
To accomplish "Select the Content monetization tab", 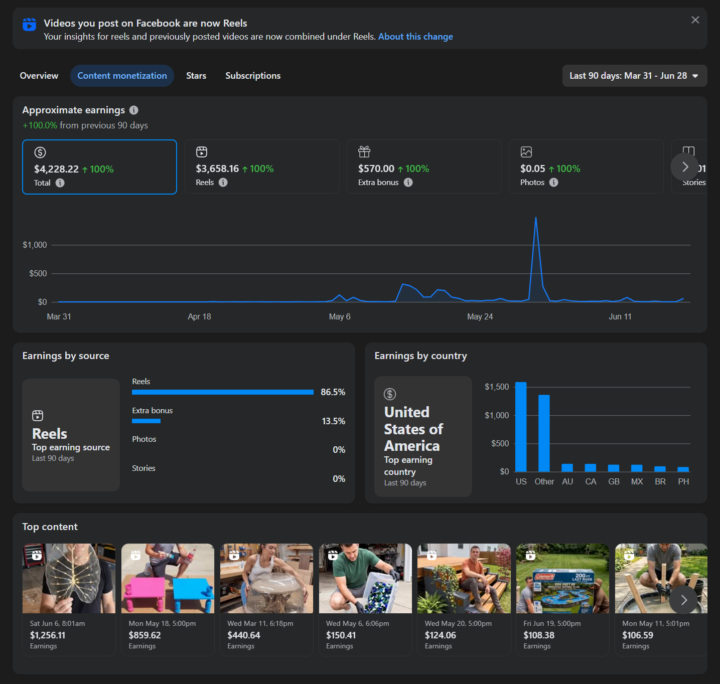I will click(122, 76).
